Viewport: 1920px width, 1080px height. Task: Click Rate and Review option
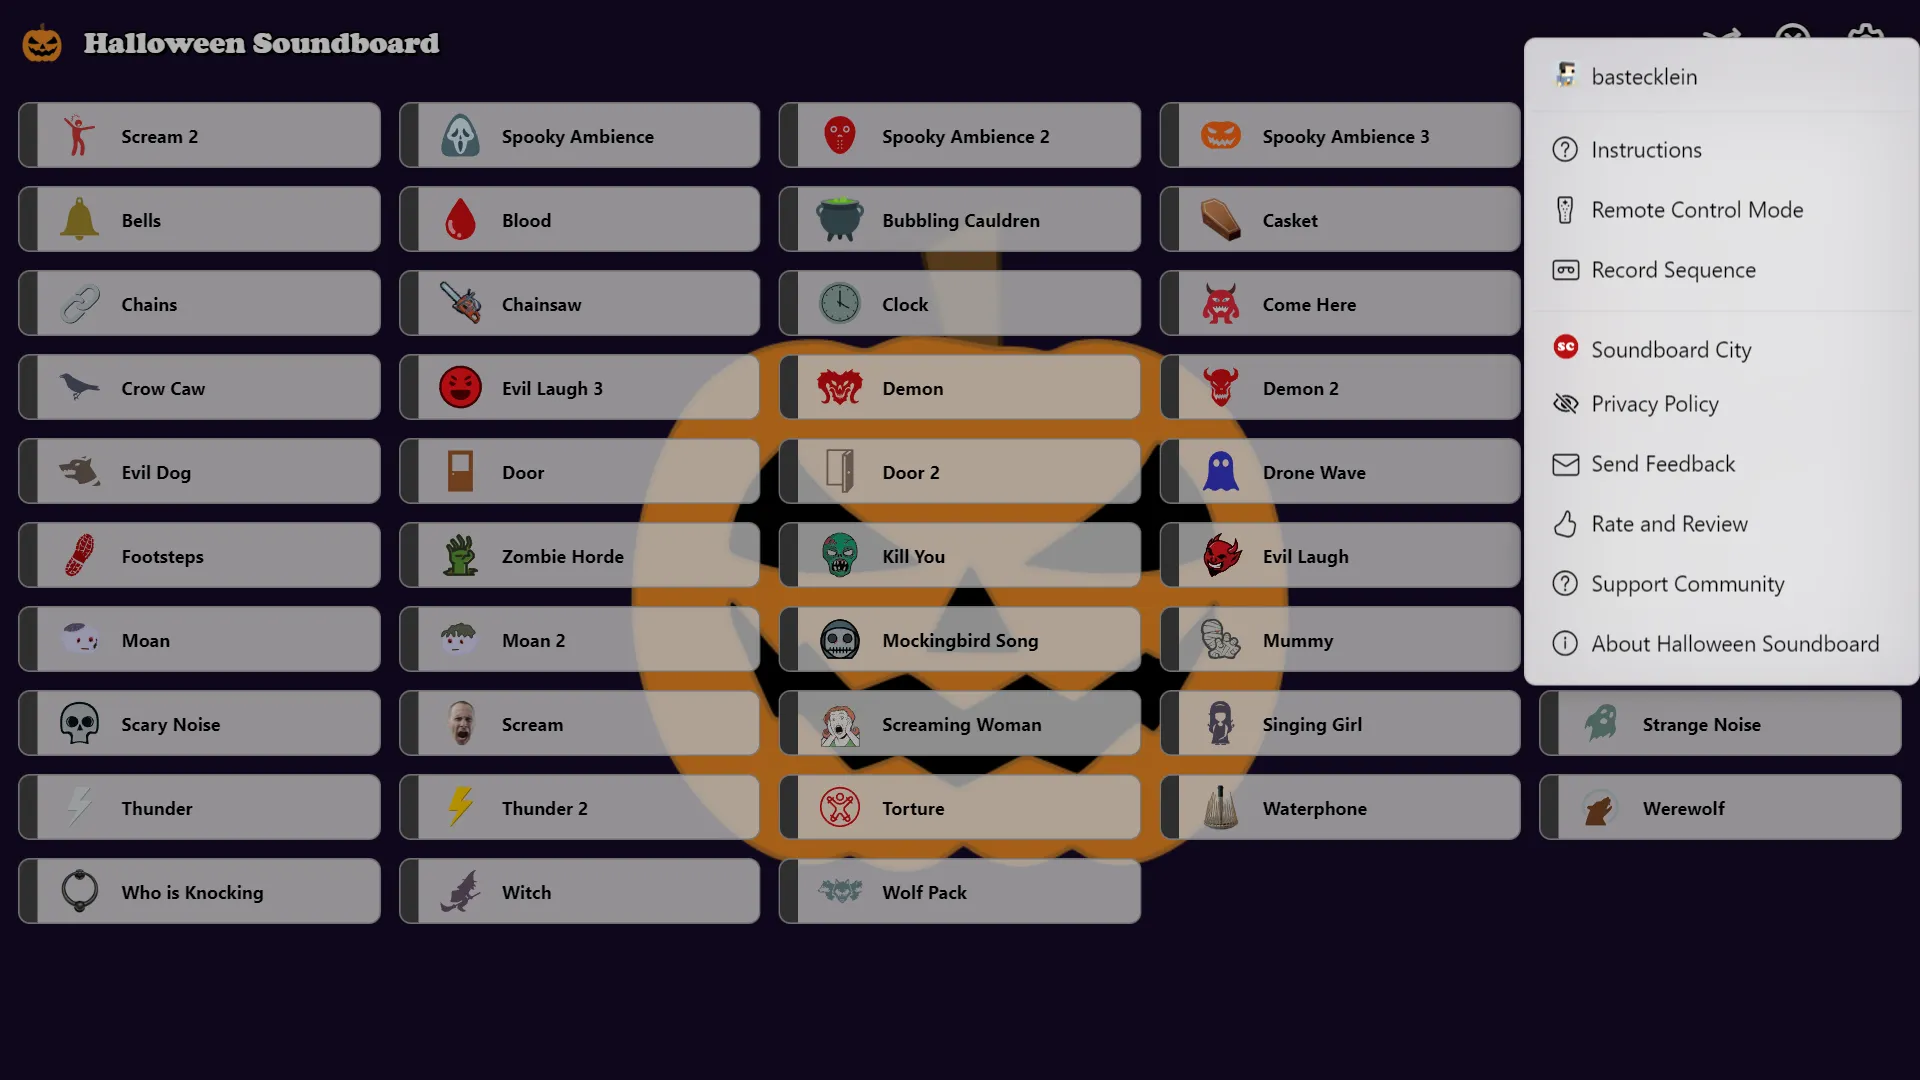pyautogui.click(x=1668, y=522)
